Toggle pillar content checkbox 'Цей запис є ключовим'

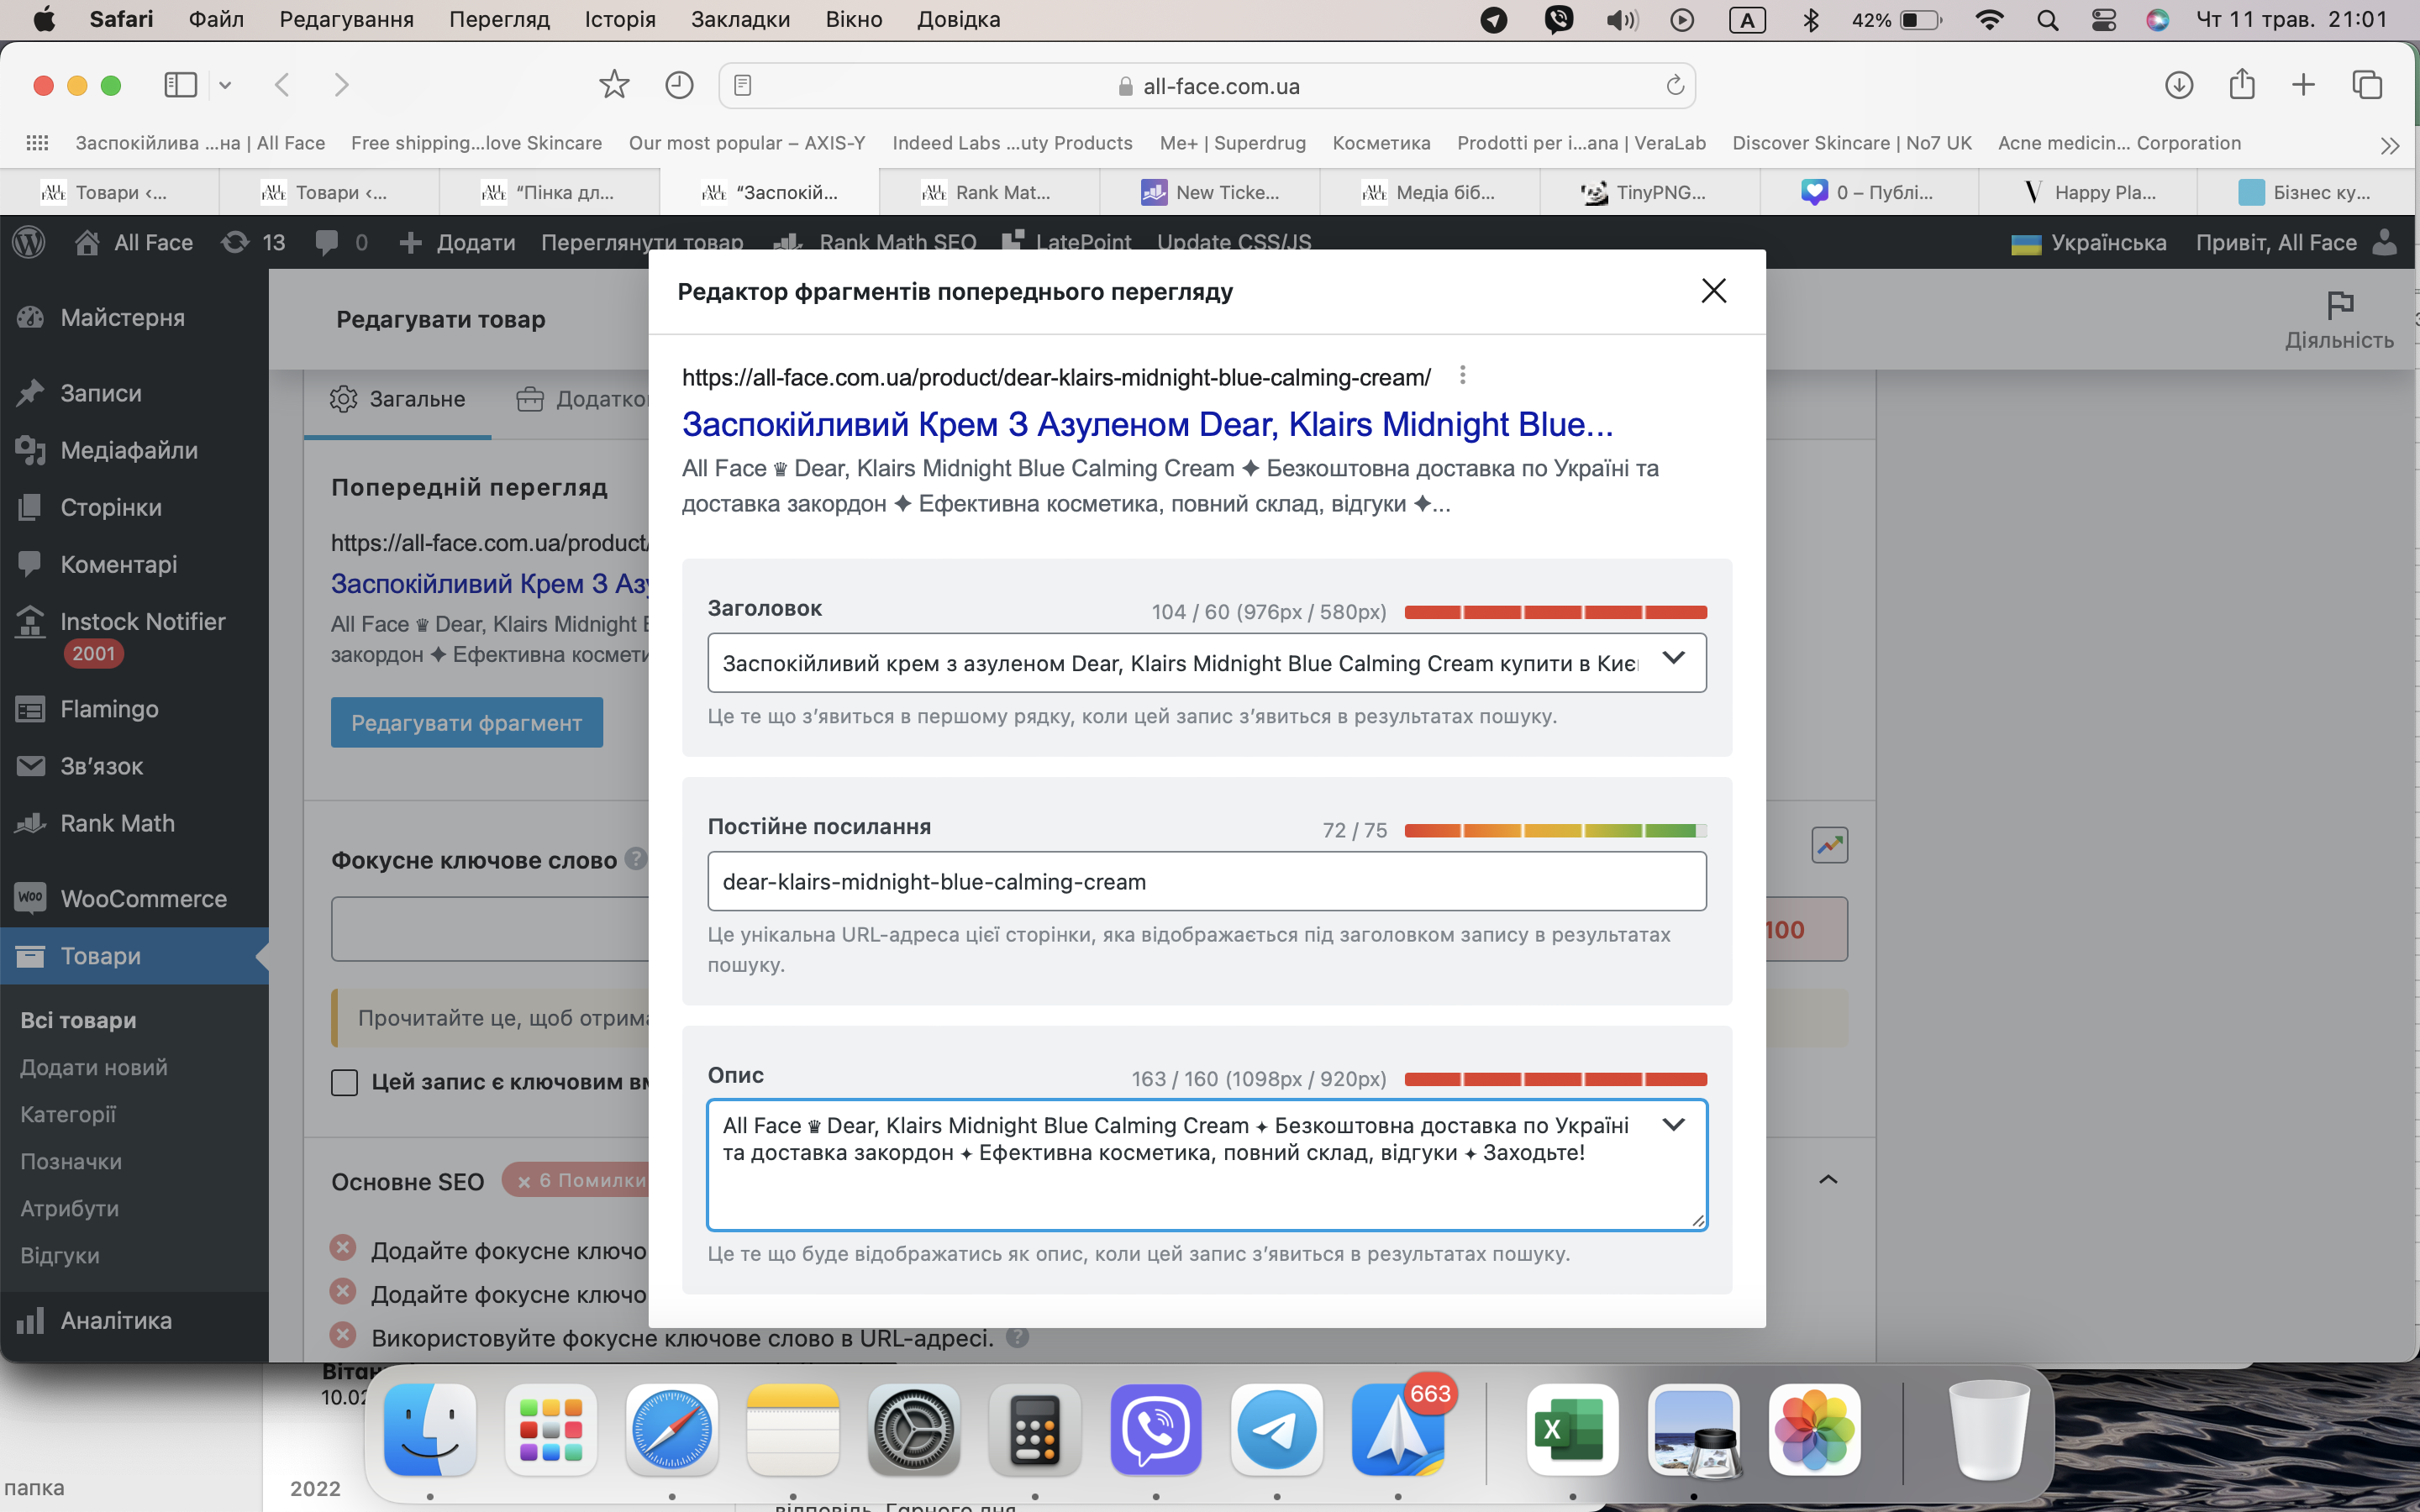[344, 1082]
